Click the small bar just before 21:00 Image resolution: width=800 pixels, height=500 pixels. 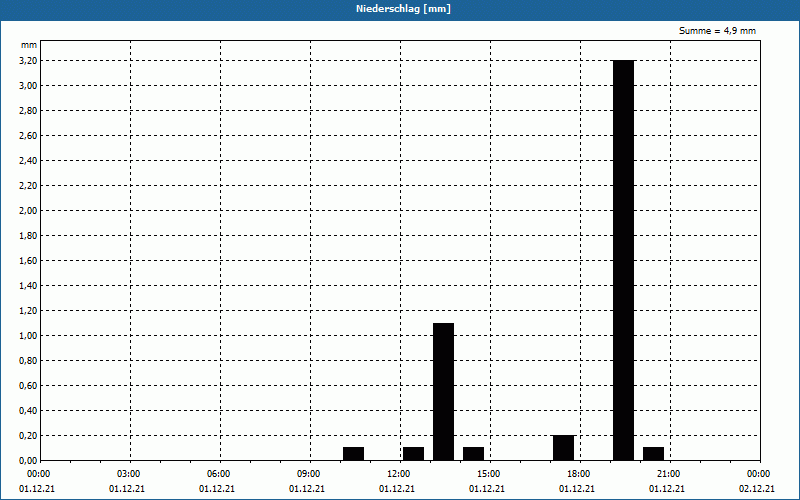(654, 454)
